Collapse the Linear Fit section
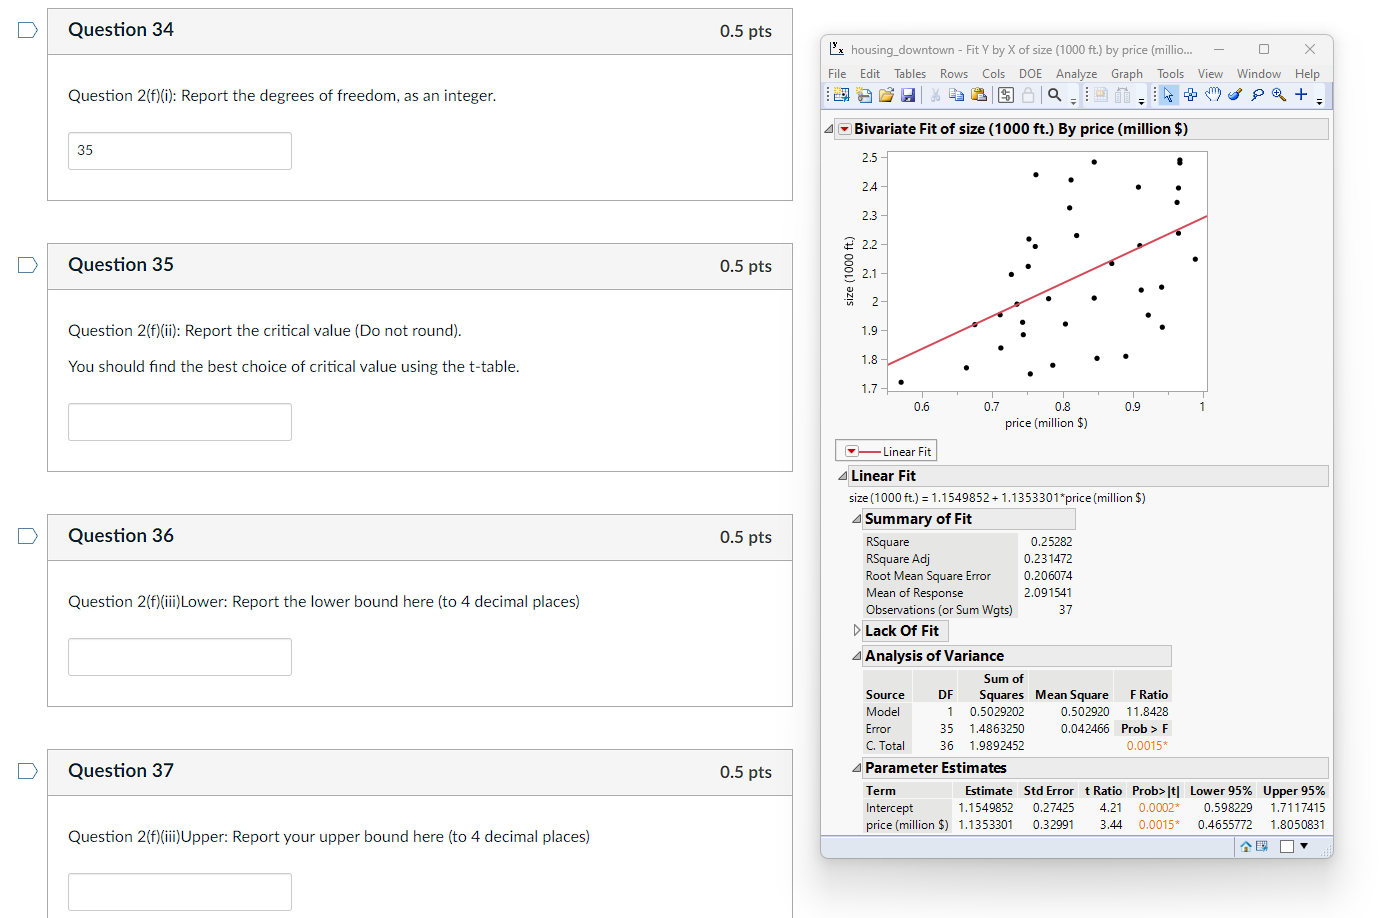The width and height of the screenshot is (1381, 918). point(843,476)
